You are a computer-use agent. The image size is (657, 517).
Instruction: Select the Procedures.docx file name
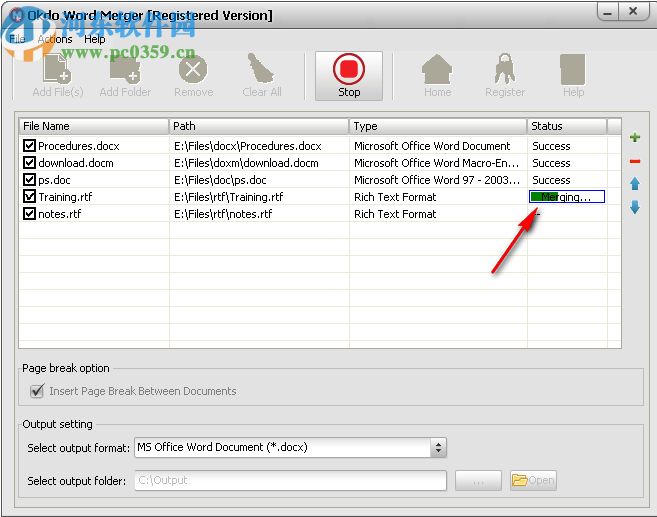79,146
